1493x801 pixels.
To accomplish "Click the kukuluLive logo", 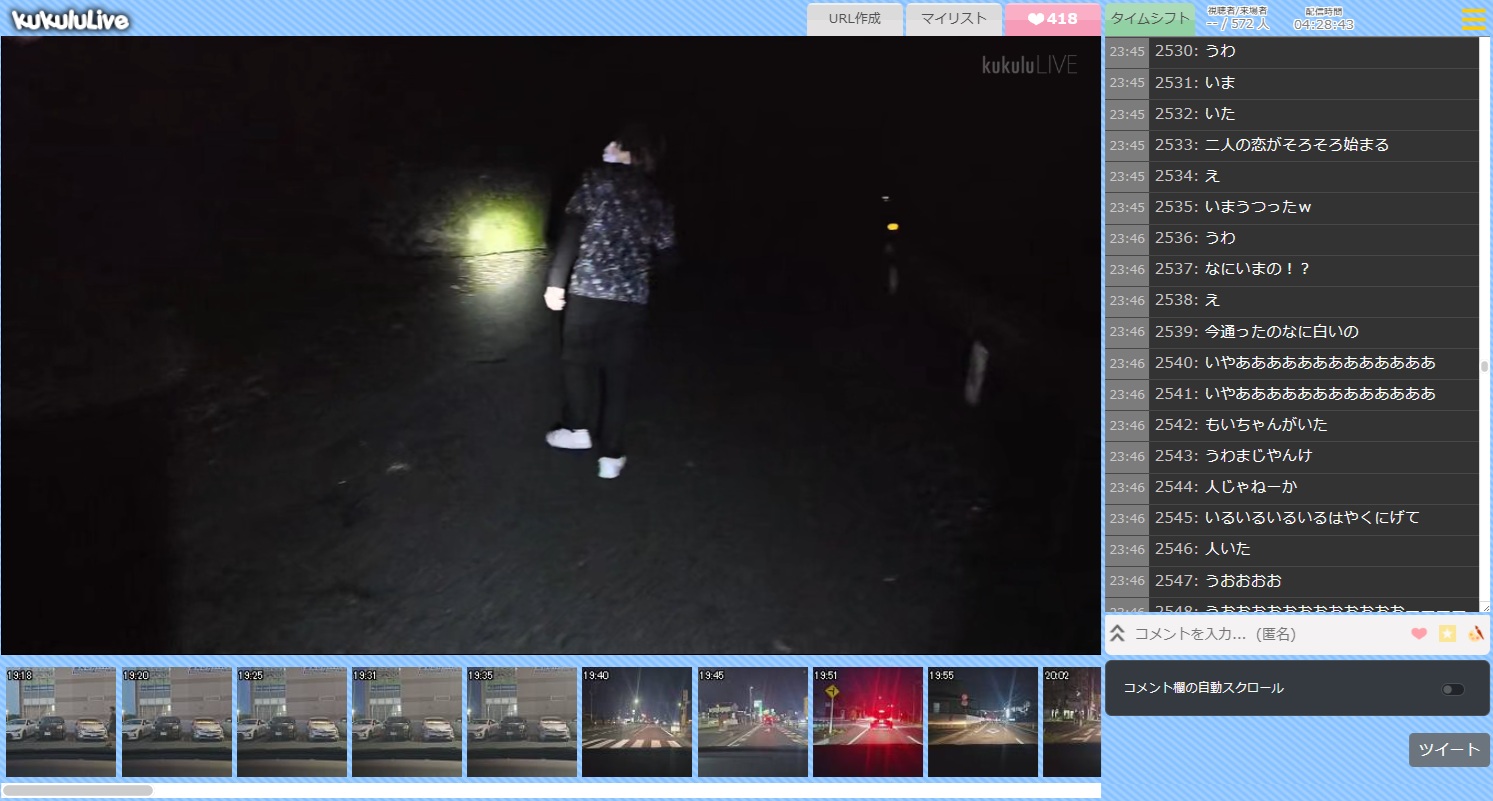I will coord(70,19).
